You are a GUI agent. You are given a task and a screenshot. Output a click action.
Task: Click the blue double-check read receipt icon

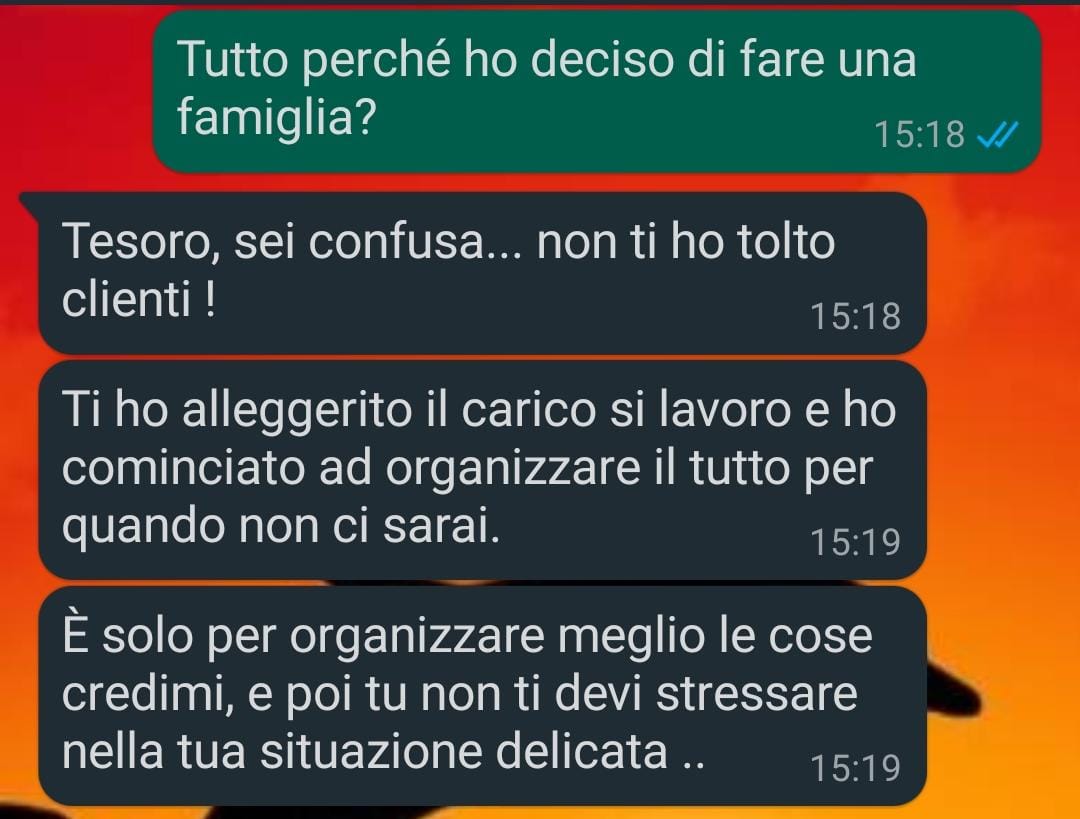point(997,134)
